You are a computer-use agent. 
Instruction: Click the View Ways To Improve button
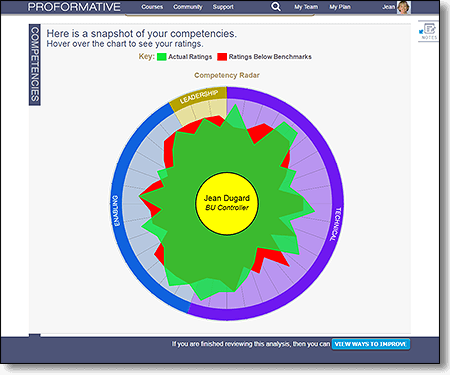(x=371, y=344)
